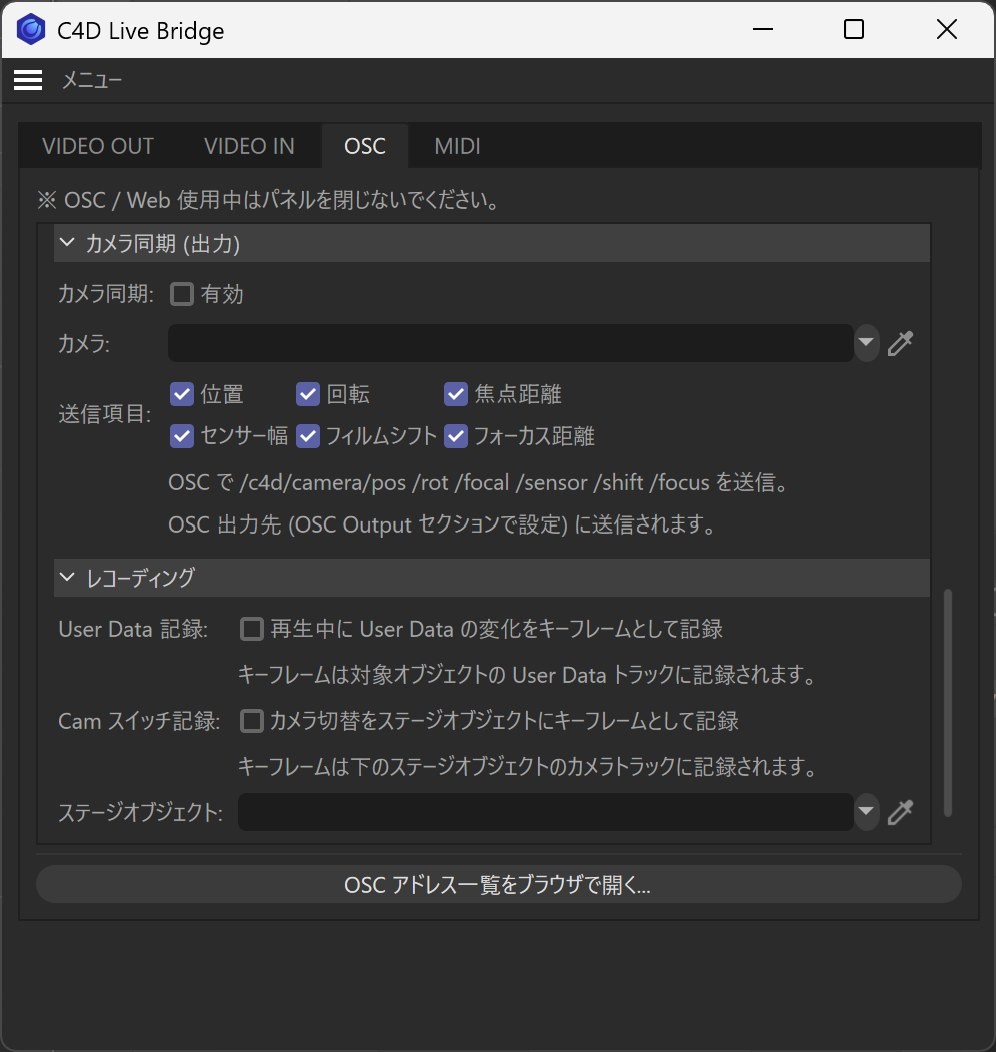The image size is (996, 1052).
Task: Enable Cam スイッチ記録 checkbox
Action: [x=252, y=721]
